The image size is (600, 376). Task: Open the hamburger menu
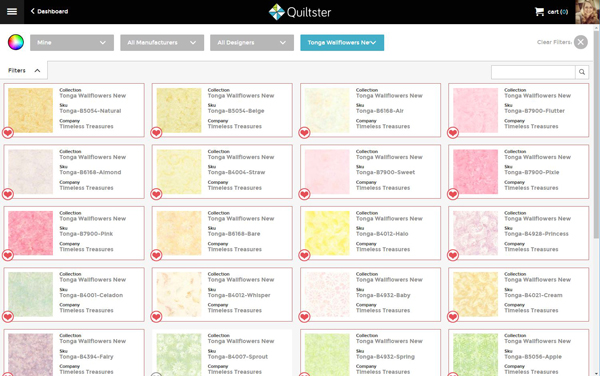click(x=12, y=11)
